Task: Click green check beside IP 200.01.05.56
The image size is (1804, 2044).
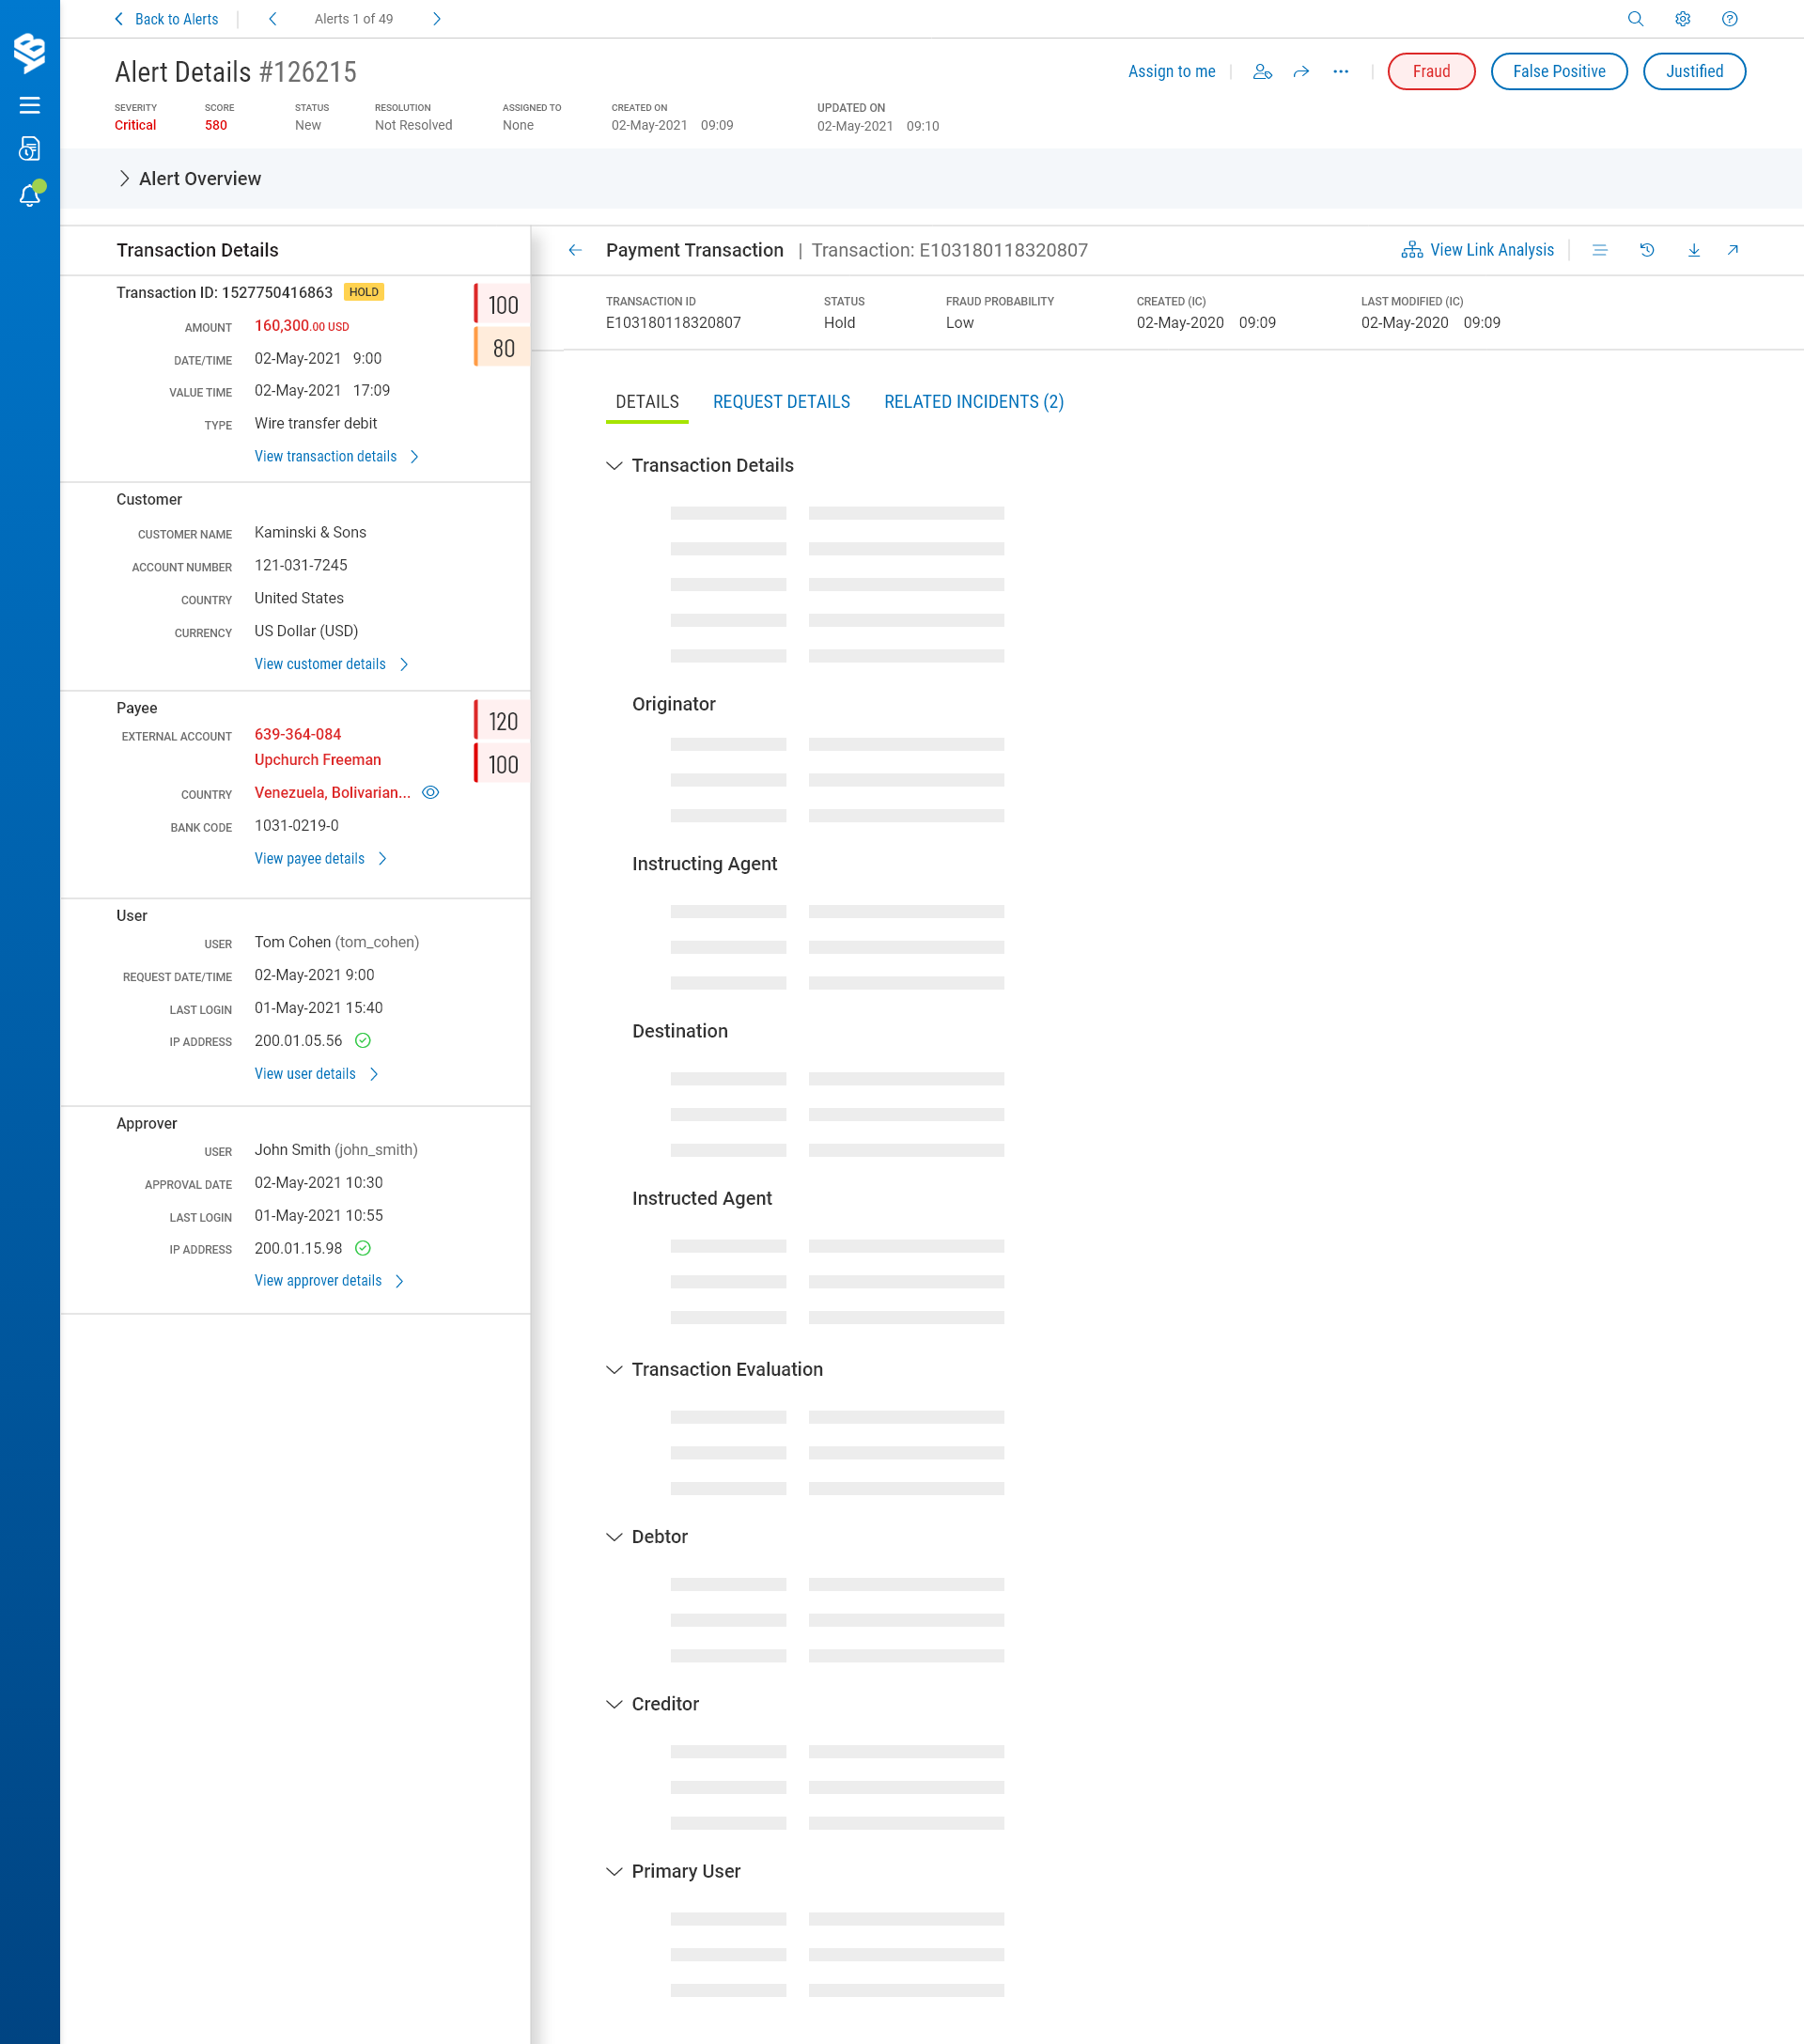Action: (363, 1040)
